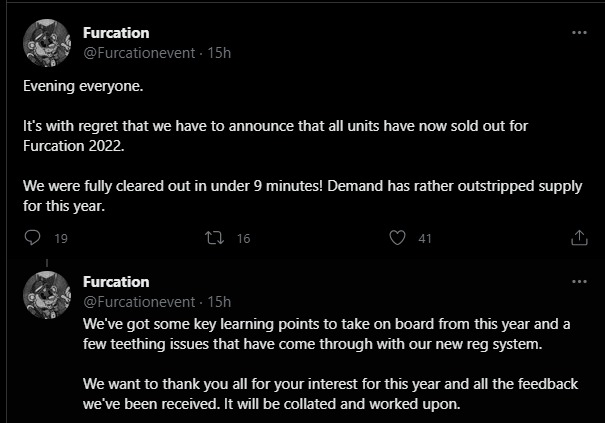Click the 'Evening everyone.' opening line

83,86
